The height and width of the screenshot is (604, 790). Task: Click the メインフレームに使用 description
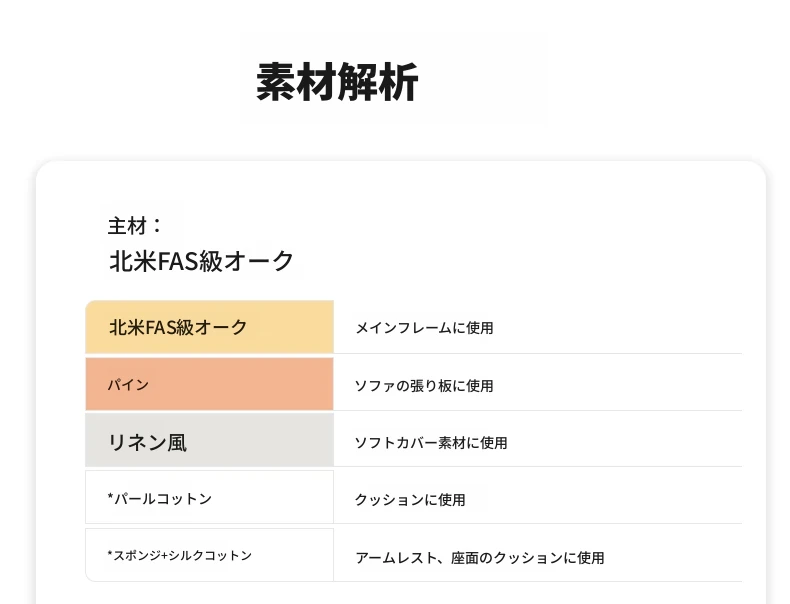coord(424,328)
